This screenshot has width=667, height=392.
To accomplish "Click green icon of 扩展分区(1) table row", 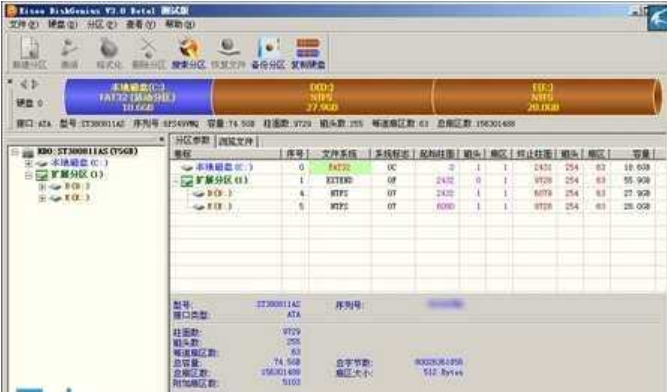I will (x=187, y=181).
